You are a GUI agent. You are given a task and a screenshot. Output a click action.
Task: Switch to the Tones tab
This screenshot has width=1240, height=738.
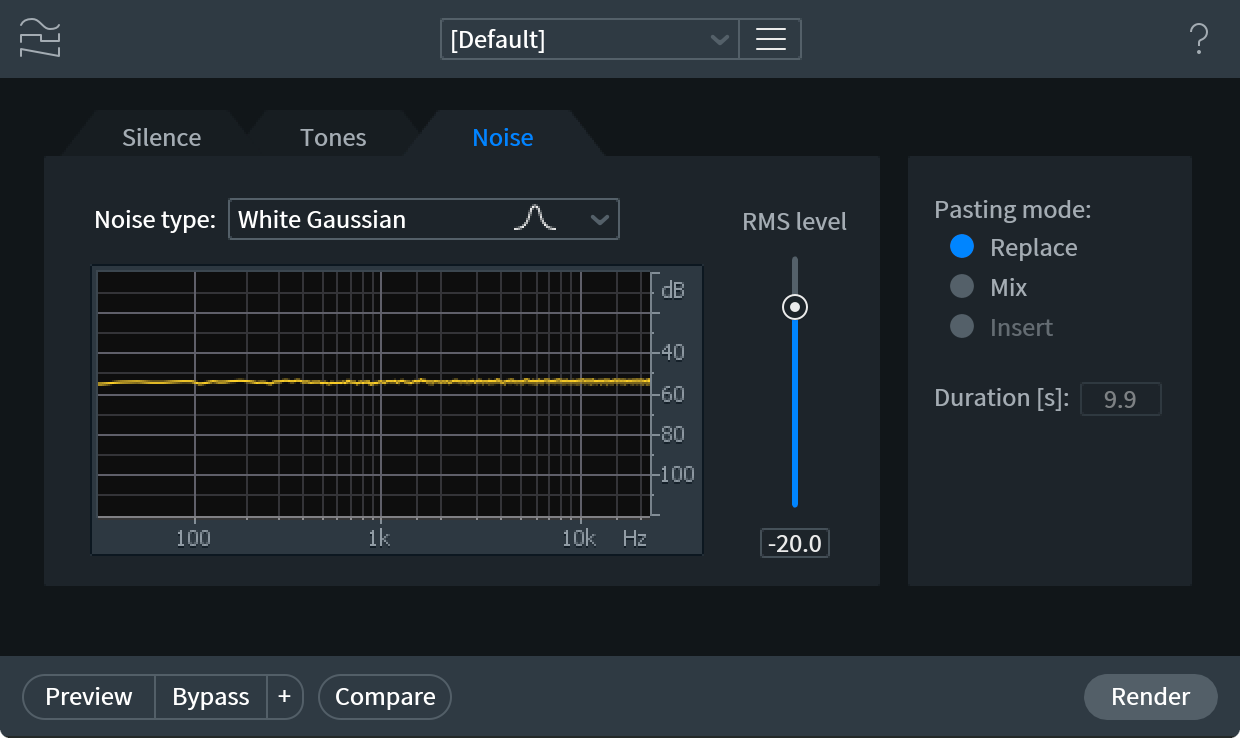point(333,137)
